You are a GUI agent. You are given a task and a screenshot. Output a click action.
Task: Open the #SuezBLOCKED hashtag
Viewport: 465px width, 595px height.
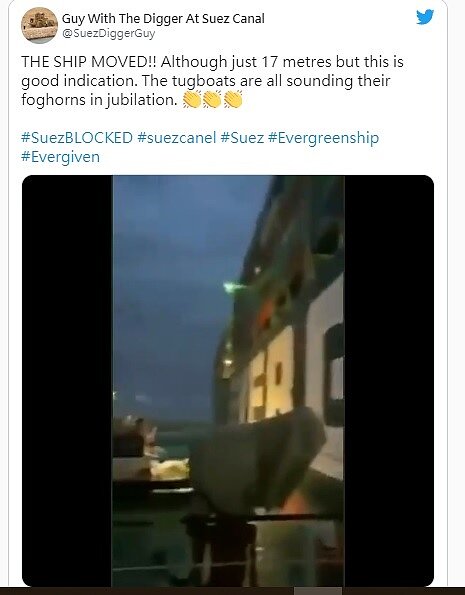pos(77,137)
